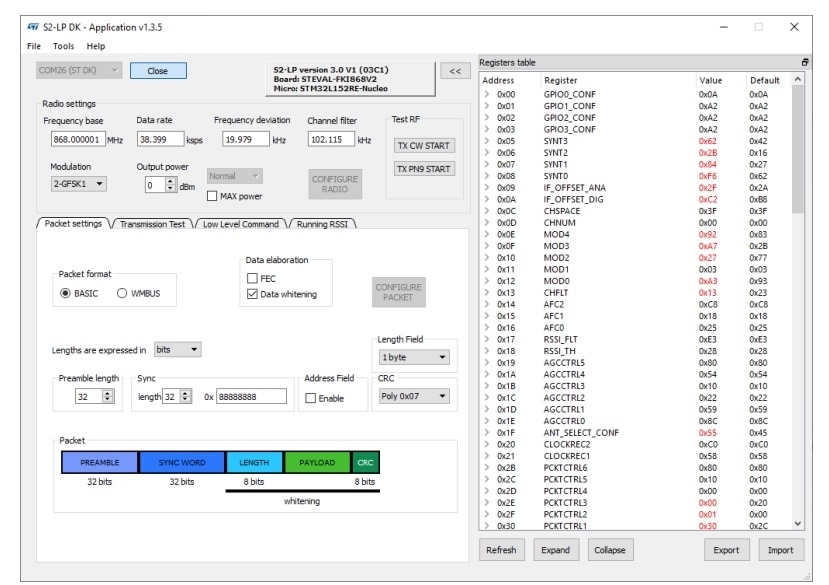The image size is (829, 585).
Task: Toggle the Data whitening checkbox
Action: point(253,294)
